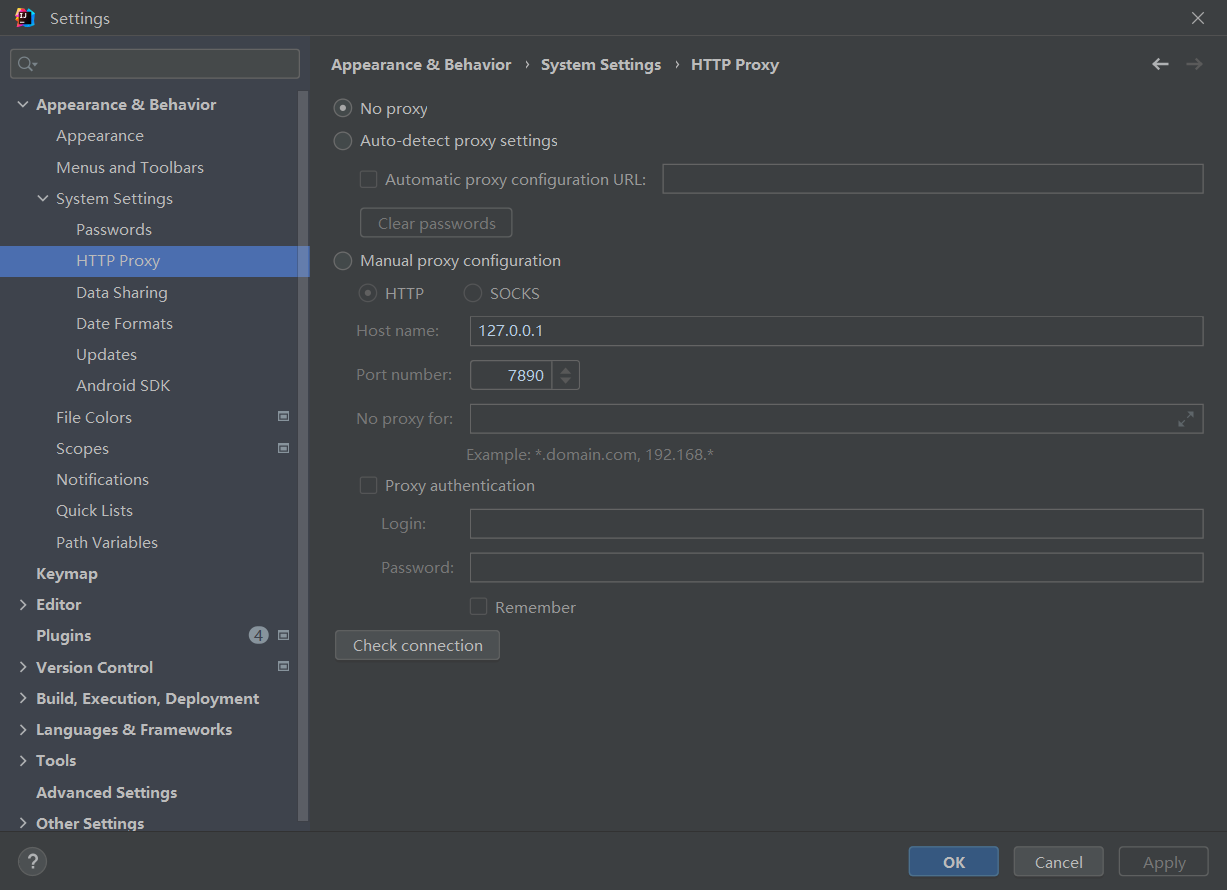Click into the Host name text field
Viewport: 1227px width, 890px height.
(835, 331)
